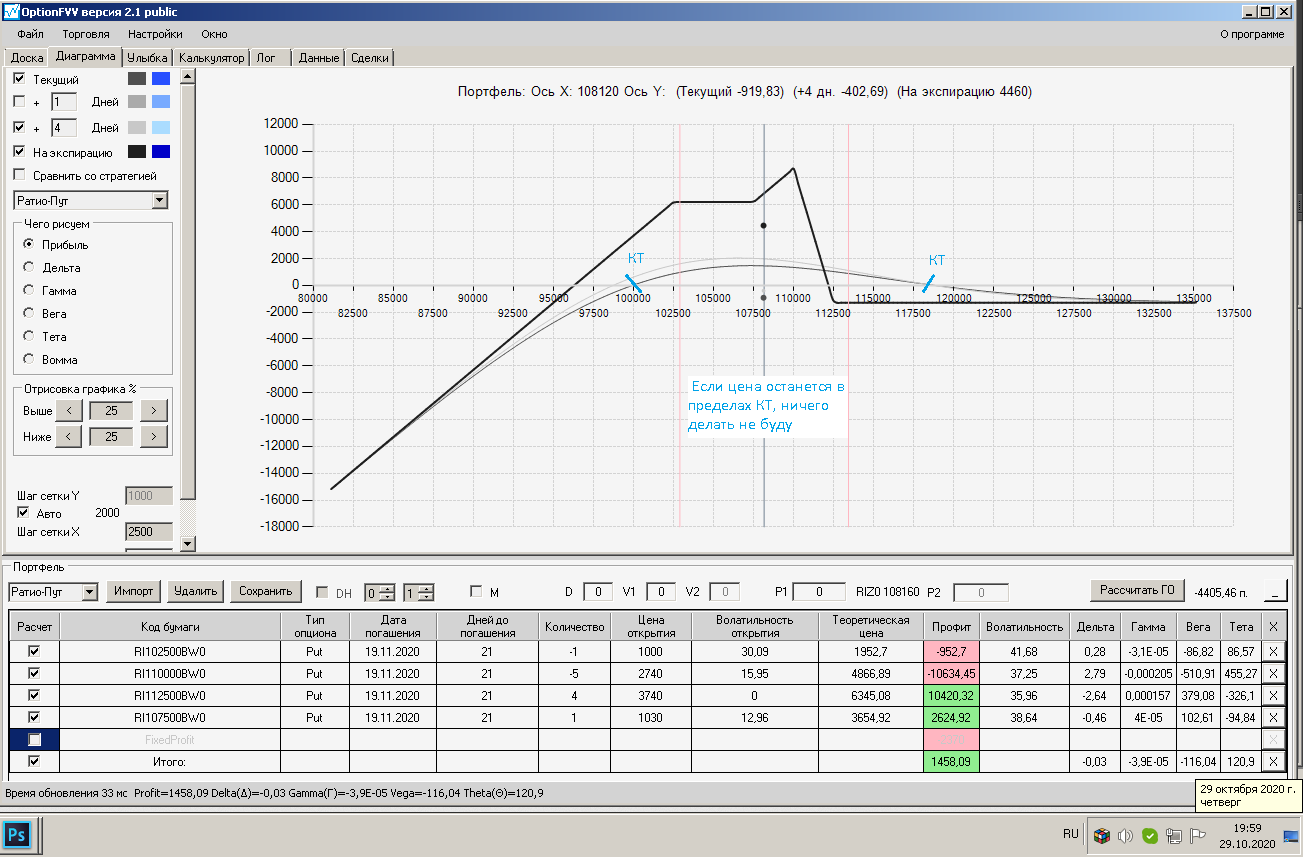The height and width of the screenshot is (857, 1303).
Task: Uncheck the Расчет box for RI102500BW0
Action: tap(35, 651)
